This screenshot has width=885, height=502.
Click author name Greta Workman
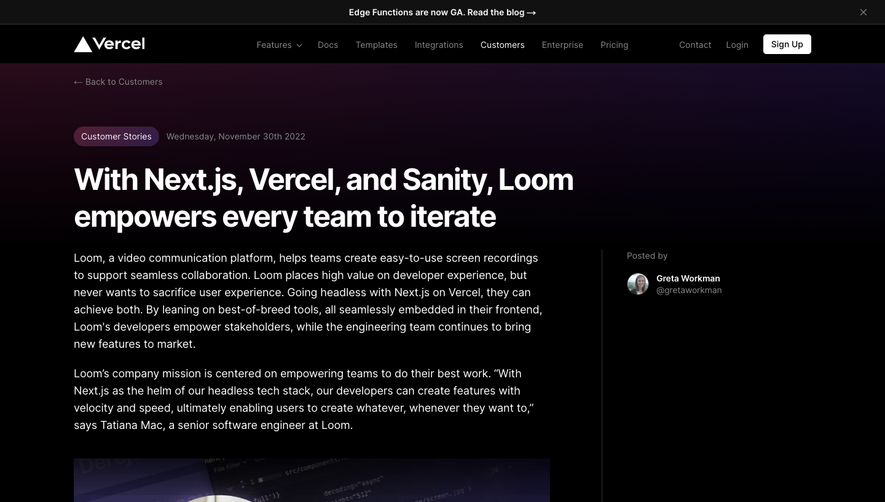pos(688,278)
